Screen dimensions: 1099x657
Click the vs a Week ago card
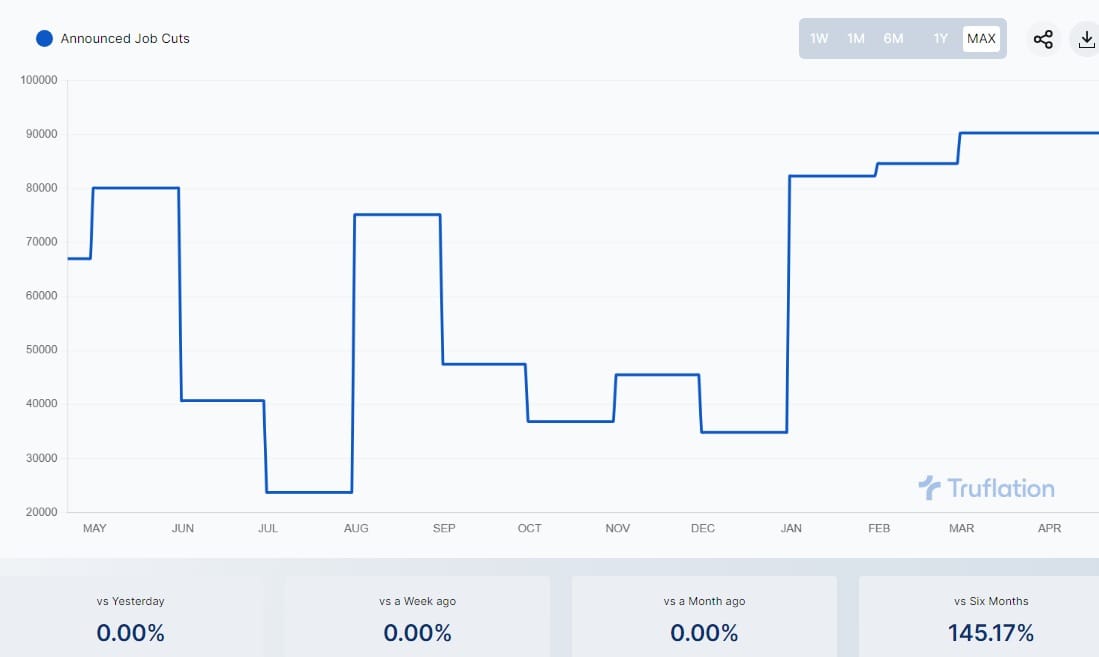(x=417, y=617)
